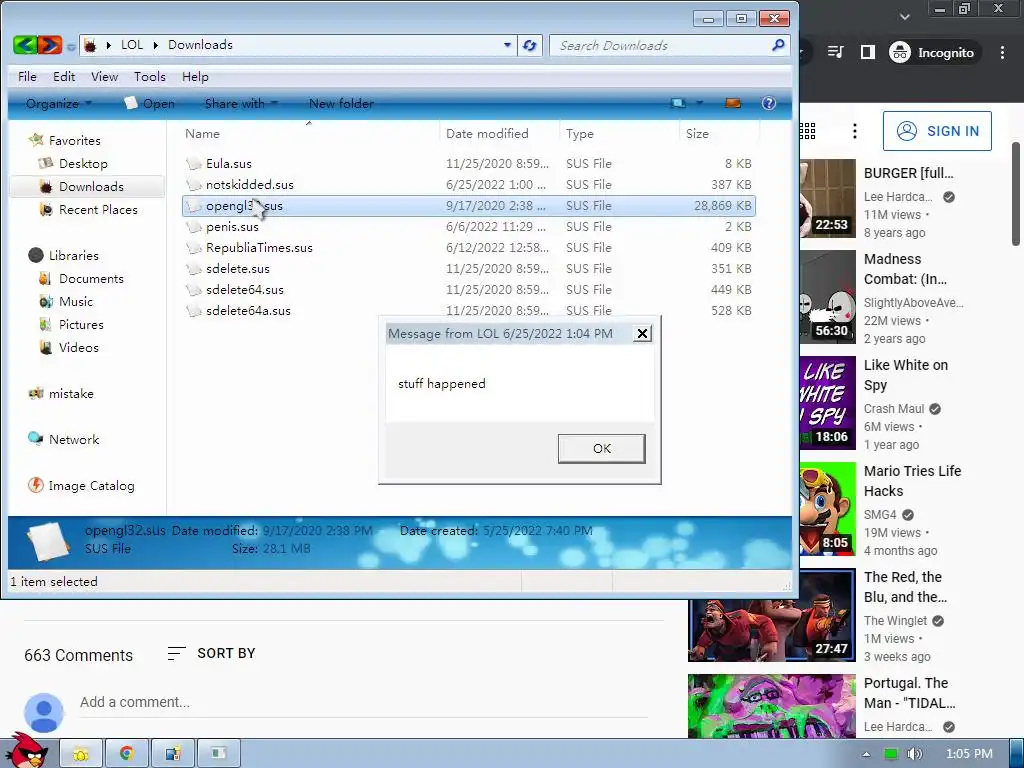This screenshot has height=768, width=1024.
Task: Open the Organize dropdown
Action: pyautogui.click(x=59, y=103)
